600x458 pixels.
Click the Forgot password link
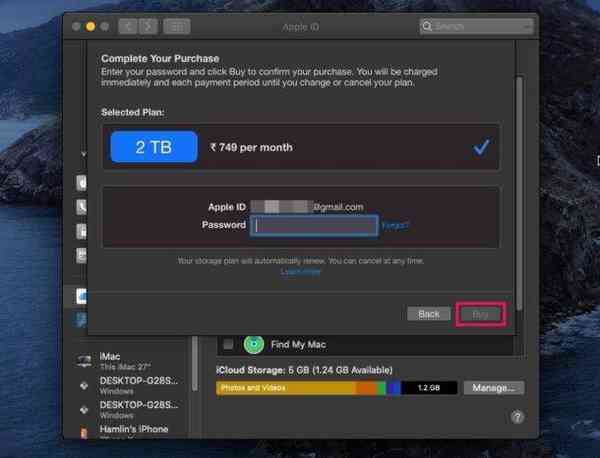tap(395, 225)
